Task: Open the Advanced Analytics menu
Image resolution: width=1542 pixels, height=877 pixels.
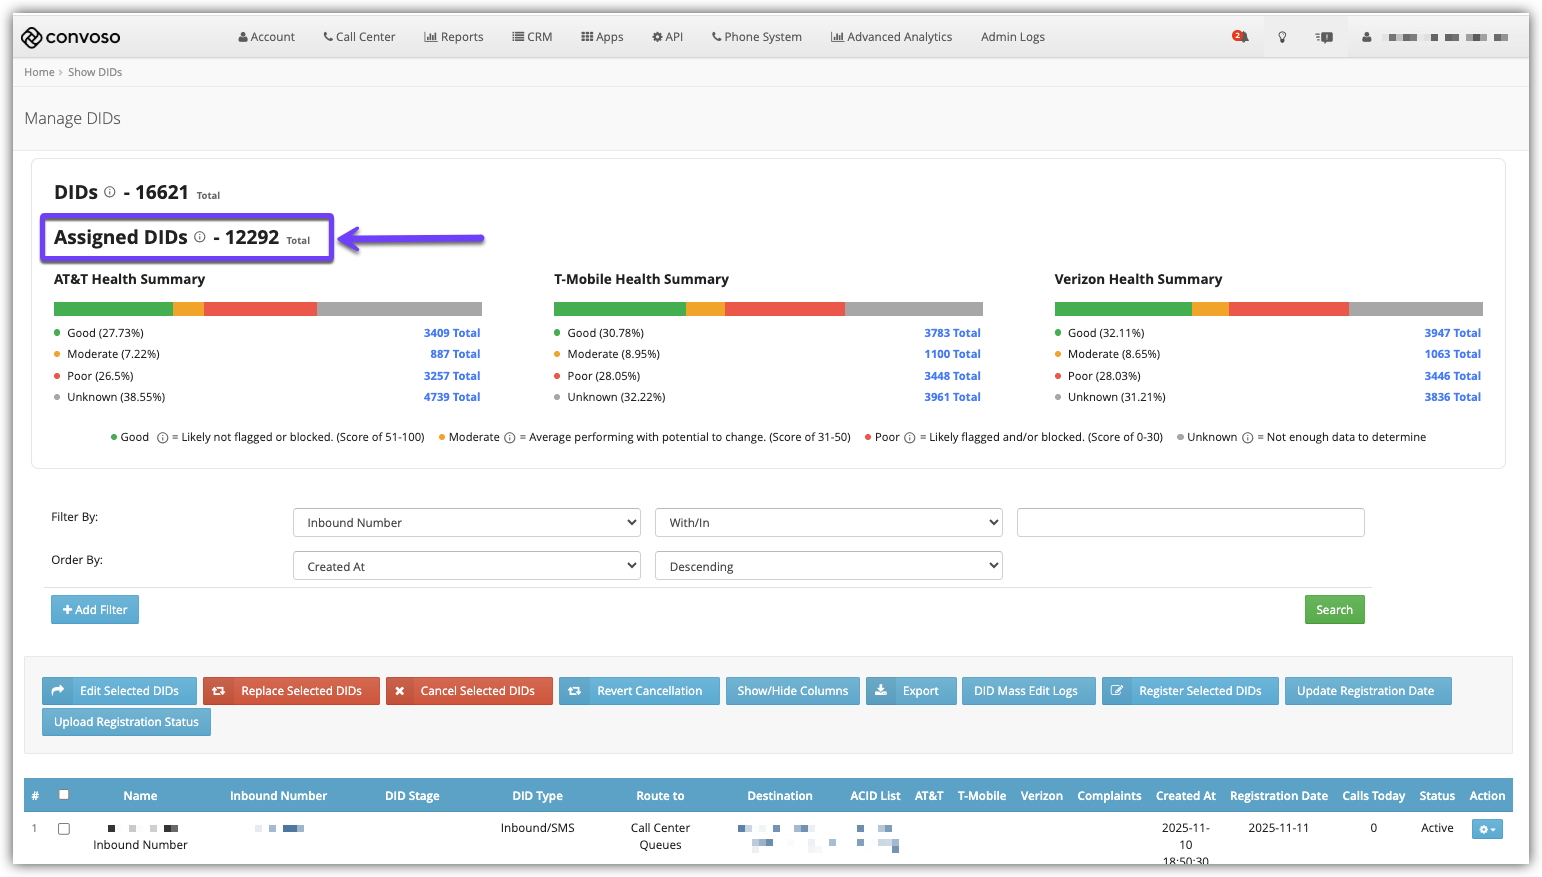Action: point(891,37)
